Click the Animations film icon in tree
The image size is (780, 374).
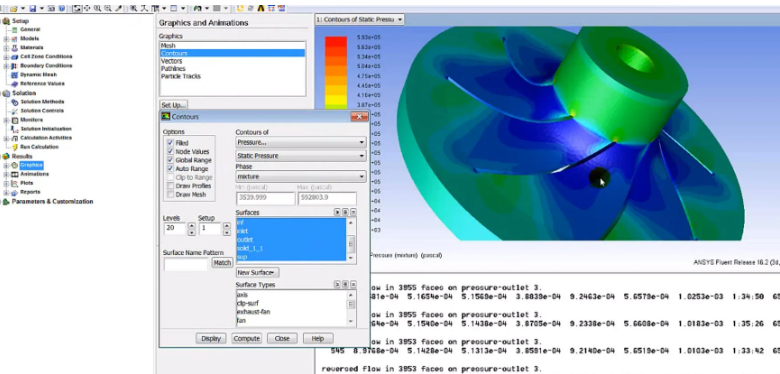[14, 174]
